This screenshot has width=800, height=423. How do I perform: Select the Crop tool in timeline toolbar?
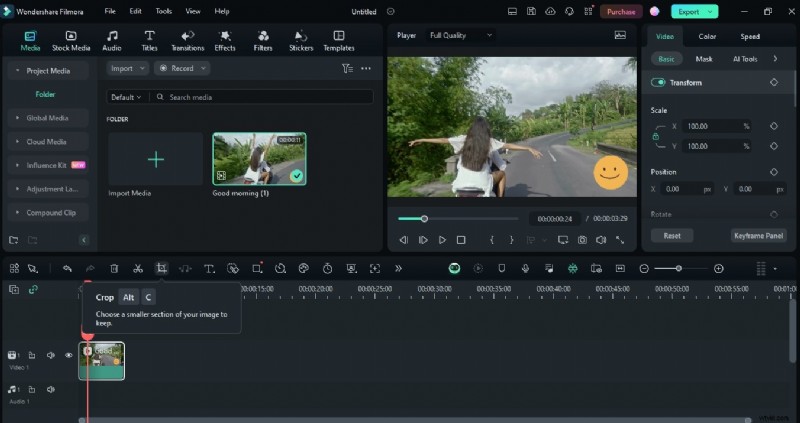click(x=161, y=268)
